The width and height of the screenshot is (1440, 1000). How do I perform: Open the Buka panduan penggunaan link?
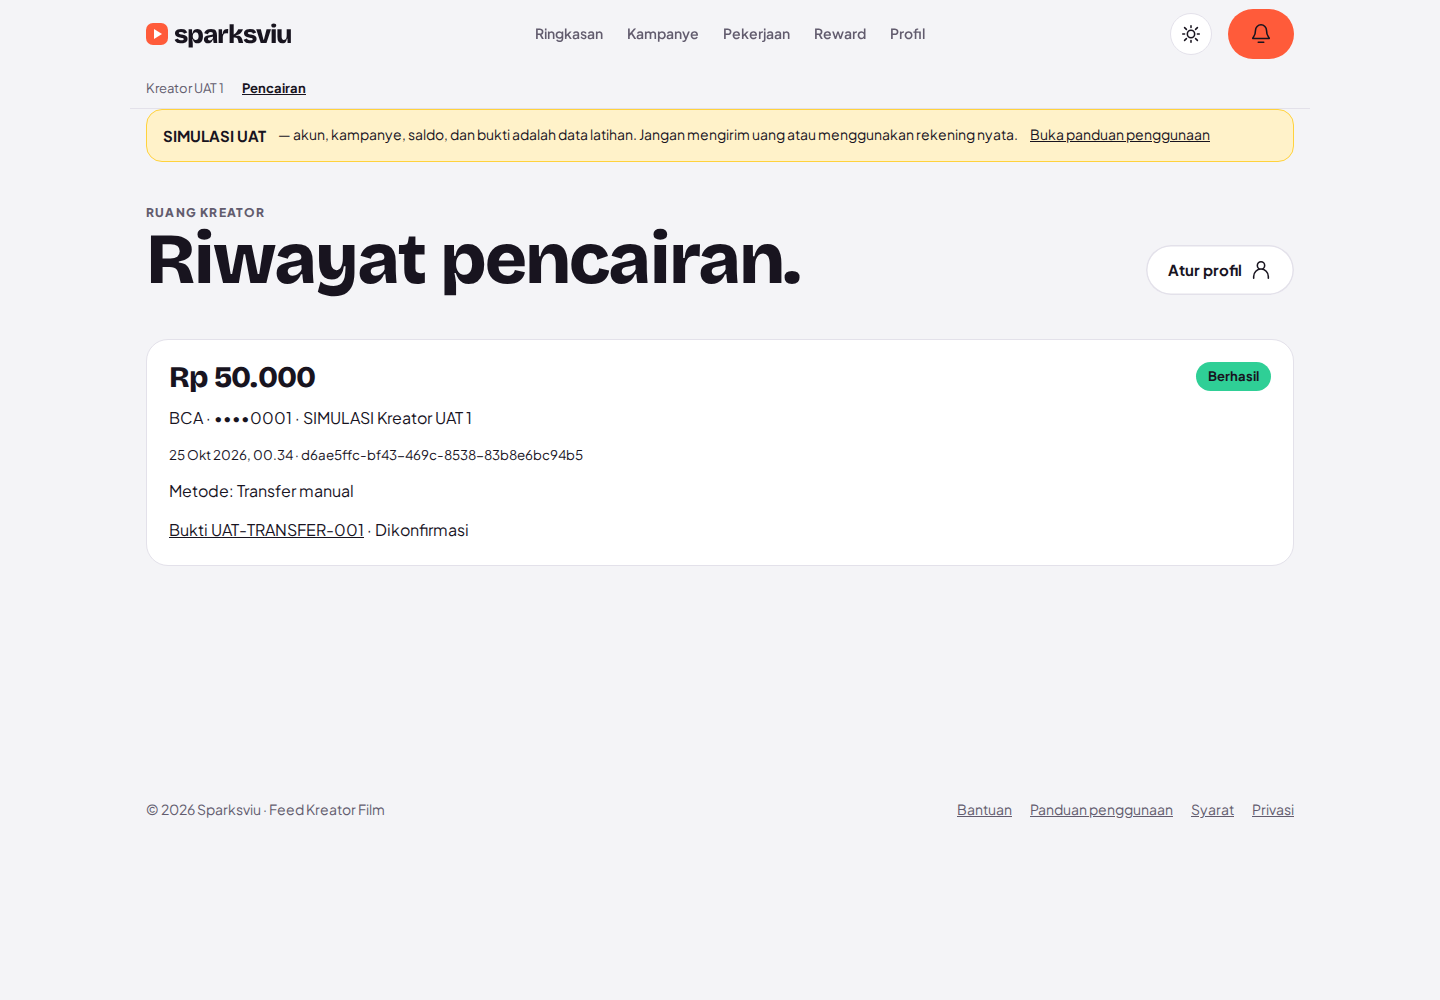[x=1120, y=135]
